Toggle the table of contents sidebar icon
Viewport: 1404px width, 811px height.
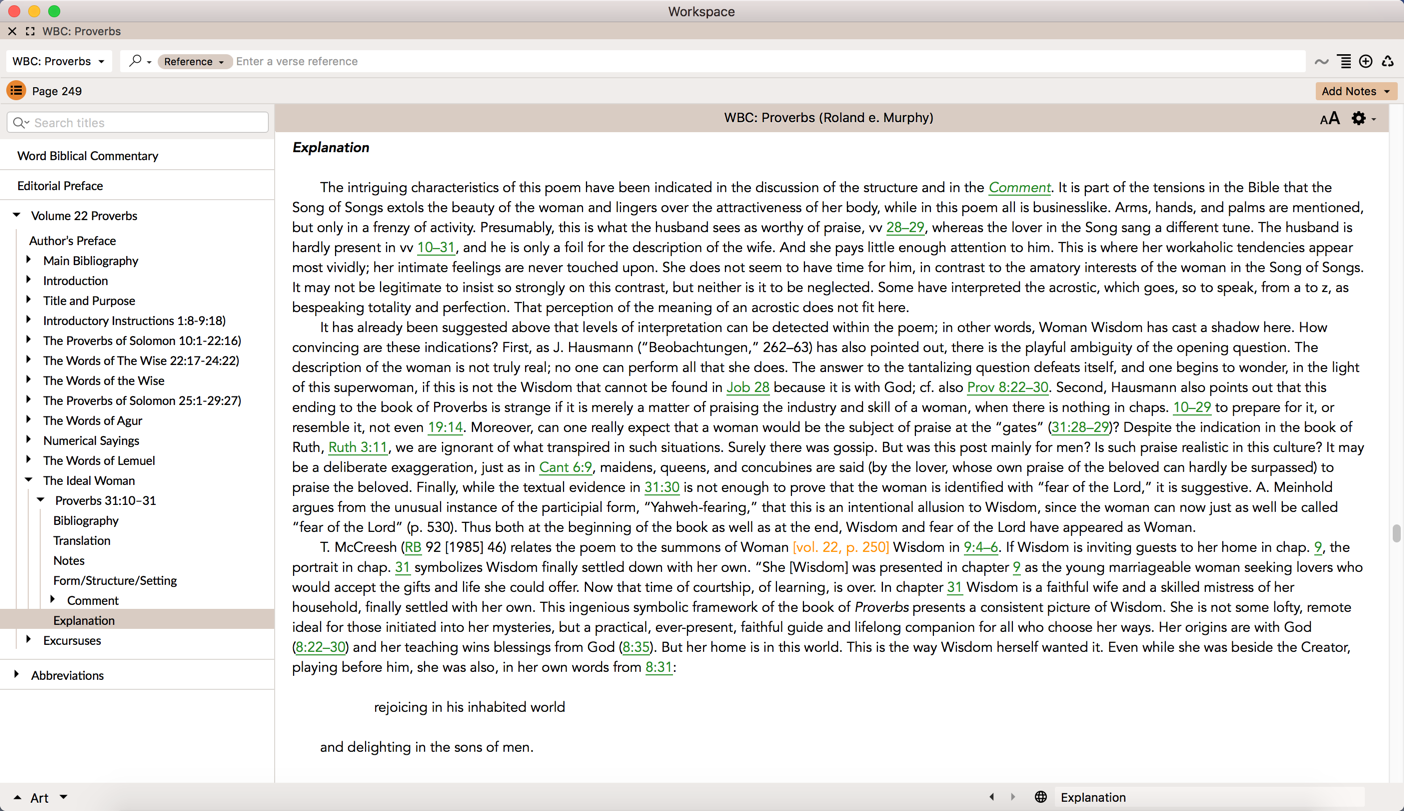click(16, 91)
